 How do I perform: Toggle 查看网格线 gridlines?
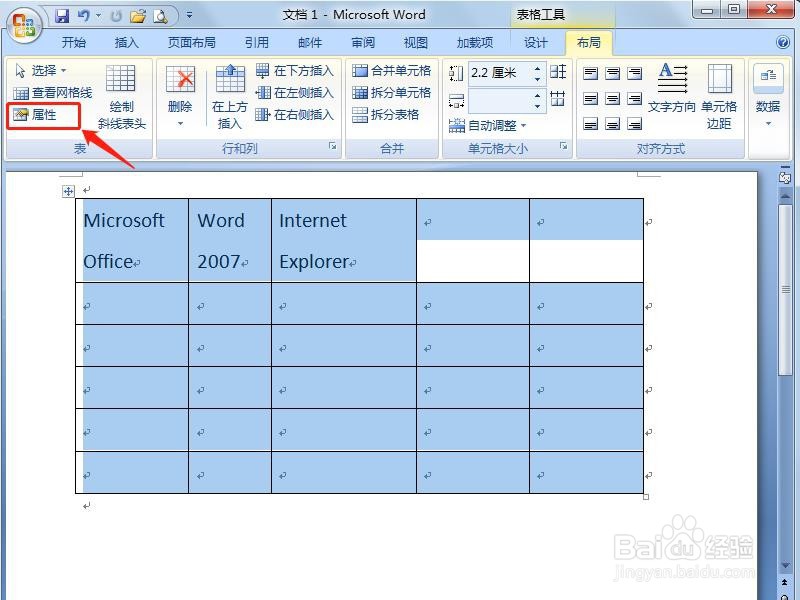click(x=53, y=93)
